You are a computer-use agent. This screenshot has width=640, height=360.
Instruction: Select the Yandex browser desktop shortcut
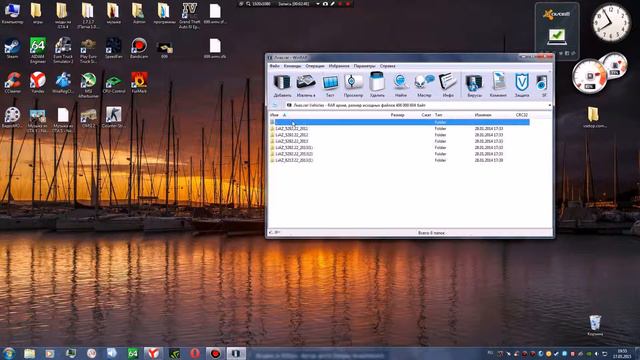[x=38, y=83]
